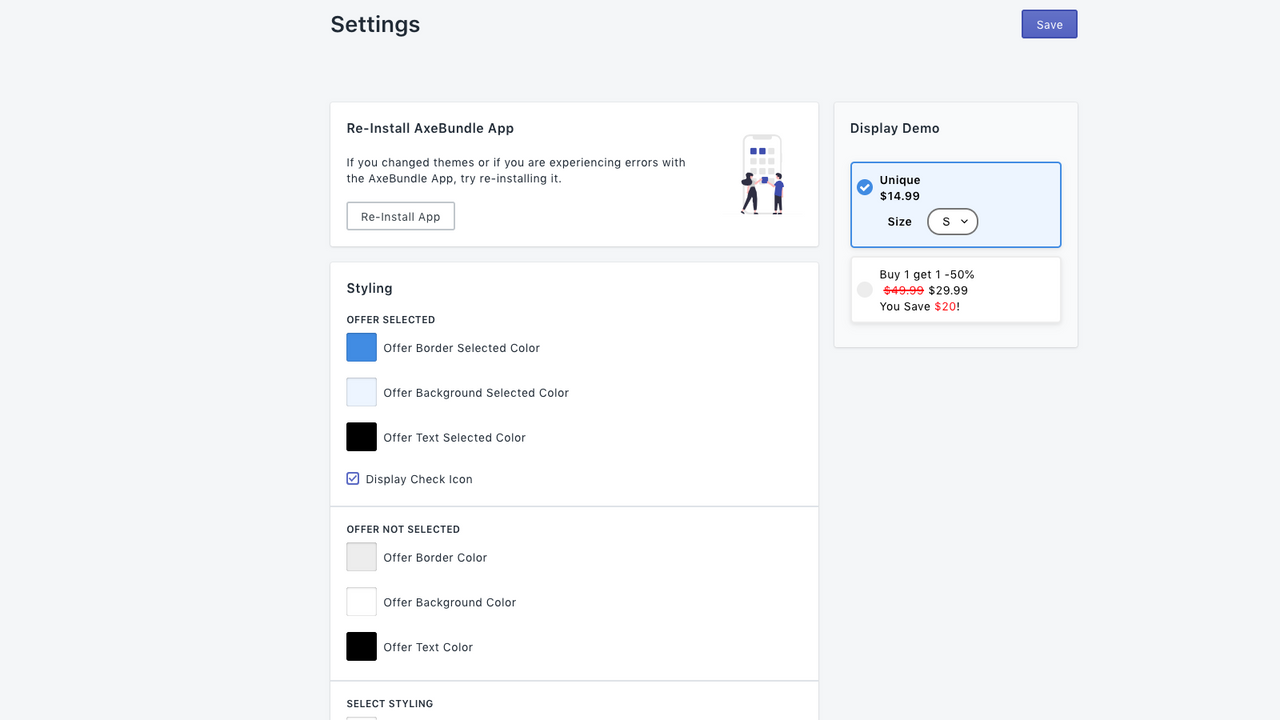Open the Offer Text Color swatch
1280x720 pixels.
(x=361, y=646)
